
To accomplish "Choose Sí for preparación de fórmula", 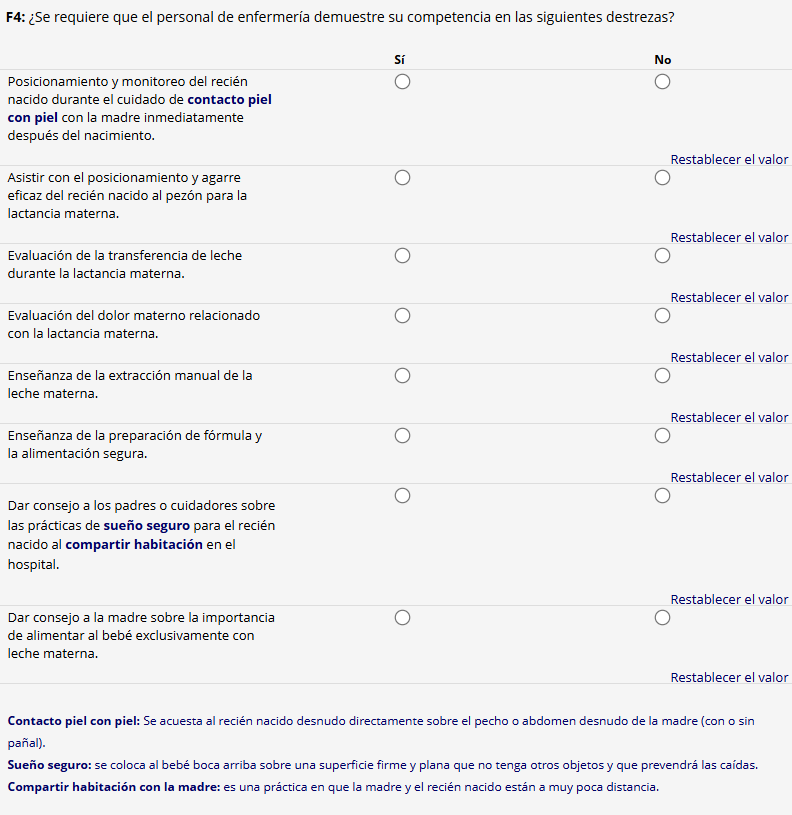I will coord(402,436).
